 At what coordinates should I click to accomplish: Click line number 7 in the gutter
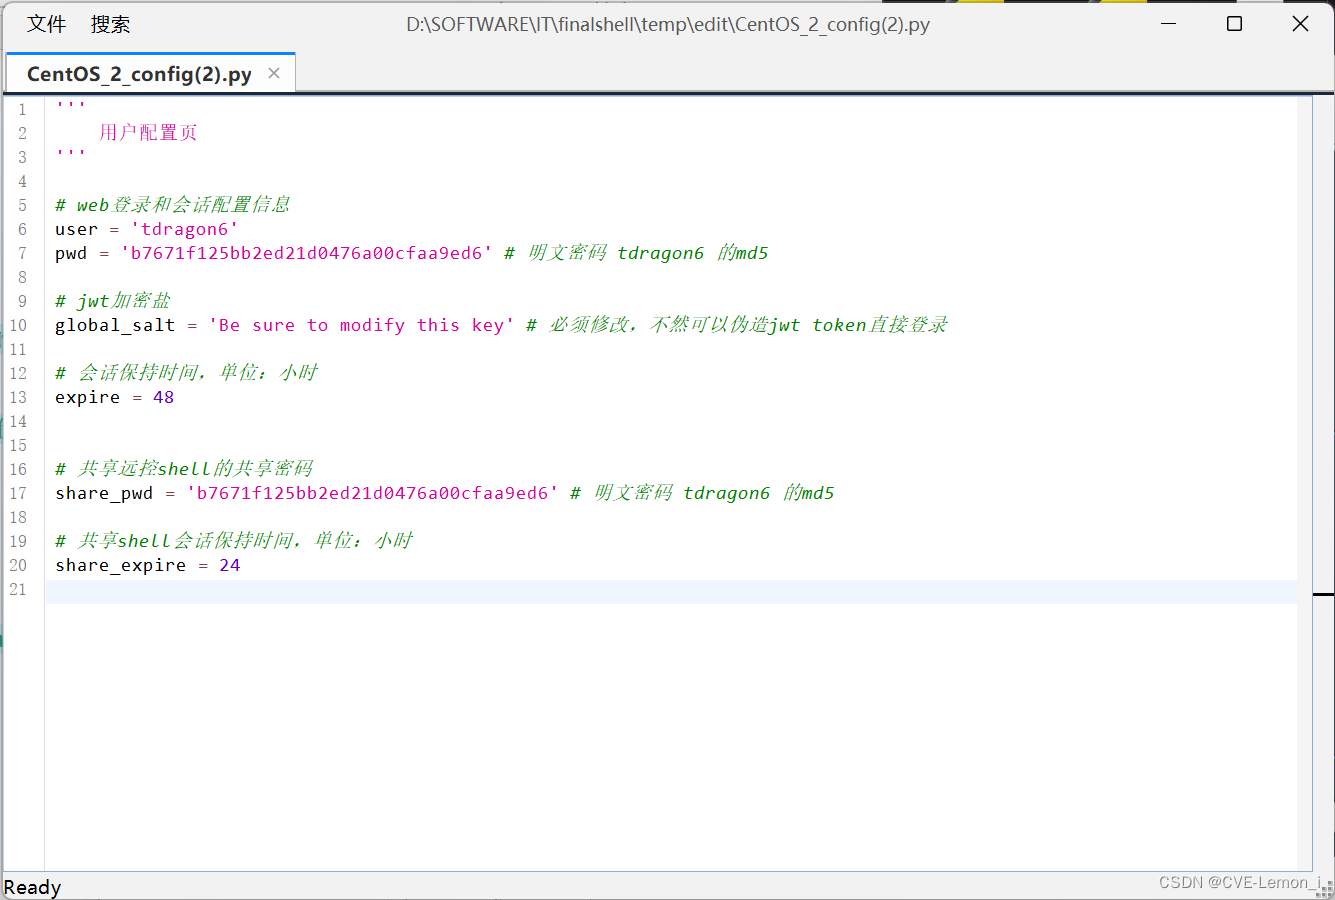click(x=22, y=253)
